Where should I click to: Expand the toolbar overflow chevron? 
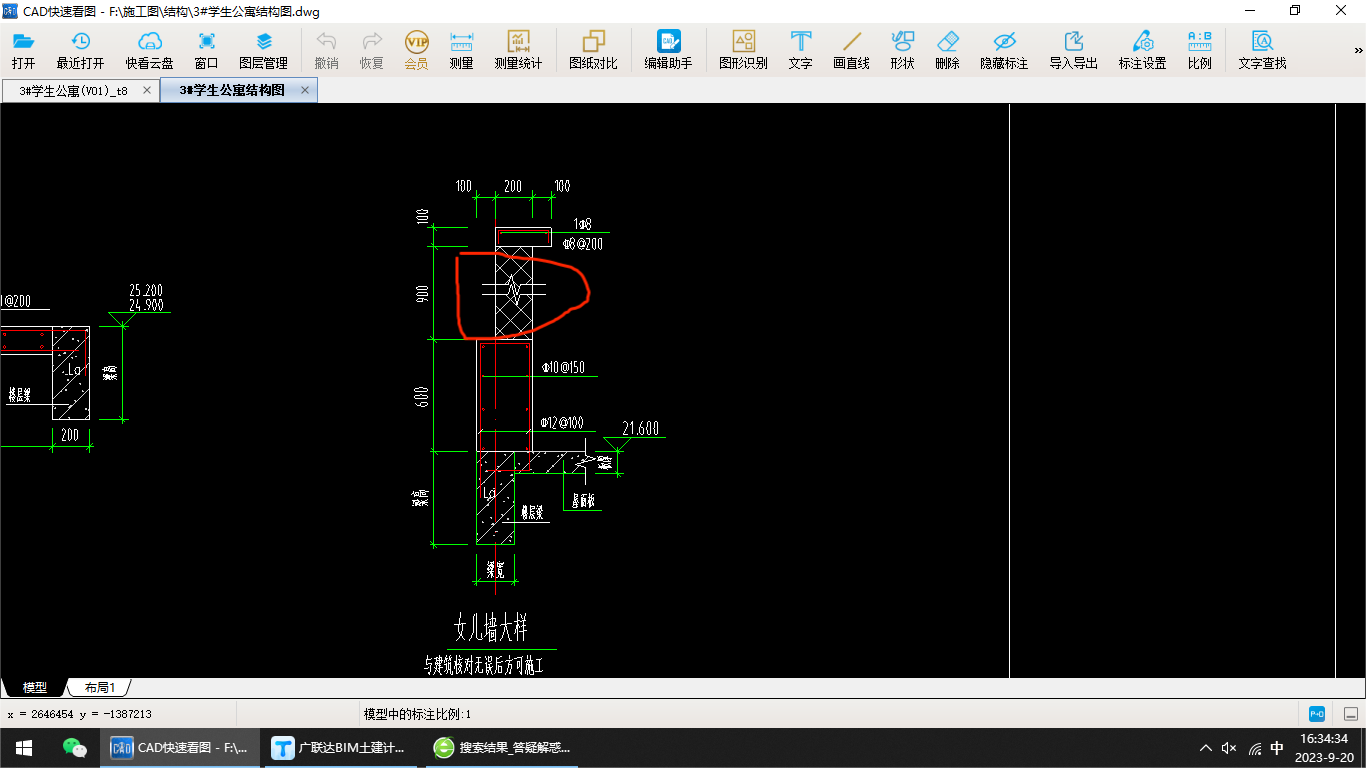tap(1358, 50)
